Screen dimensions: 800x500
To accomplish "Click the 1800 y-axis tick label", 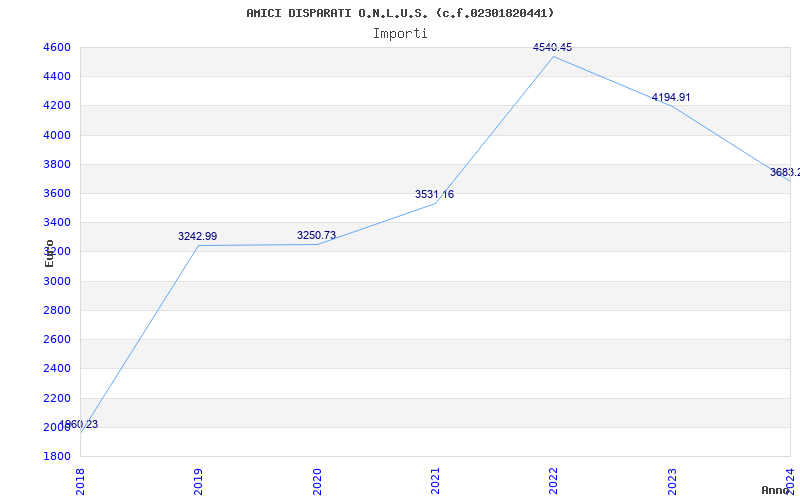I will pyautogui.click(x=57, y=456).
